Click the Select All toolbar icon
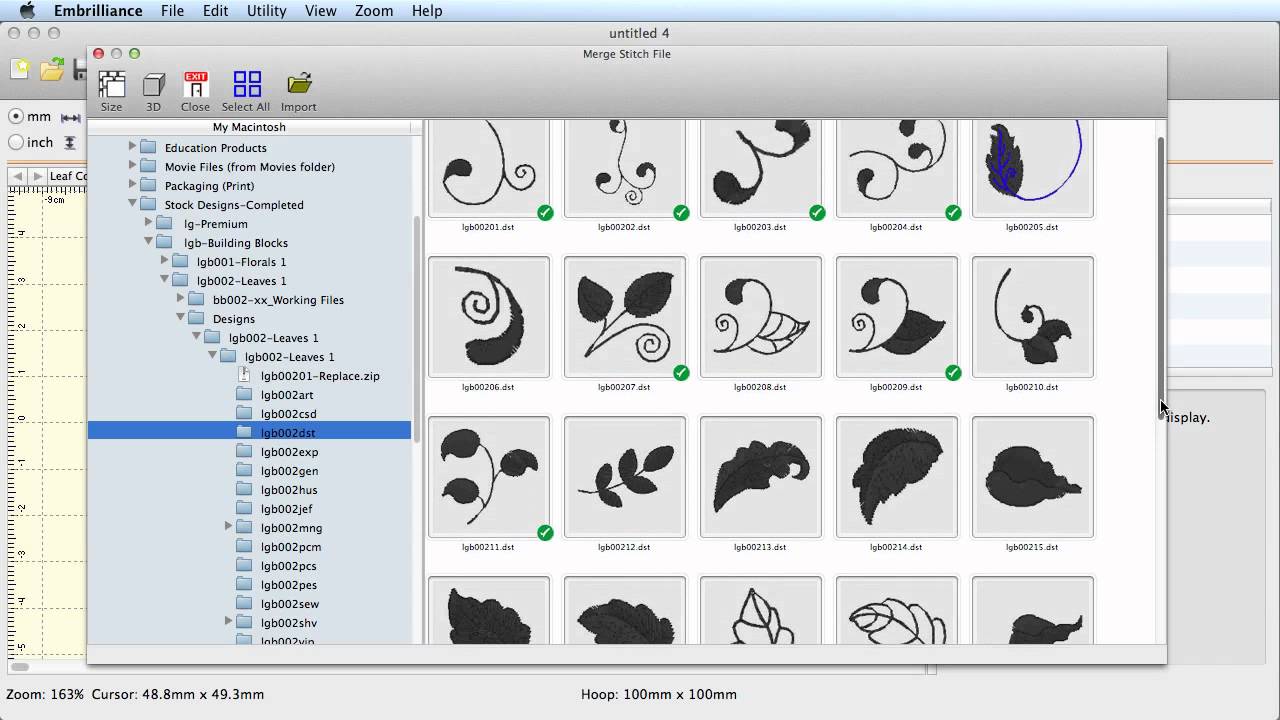The image size is (1280, 720). pos(246,85)
